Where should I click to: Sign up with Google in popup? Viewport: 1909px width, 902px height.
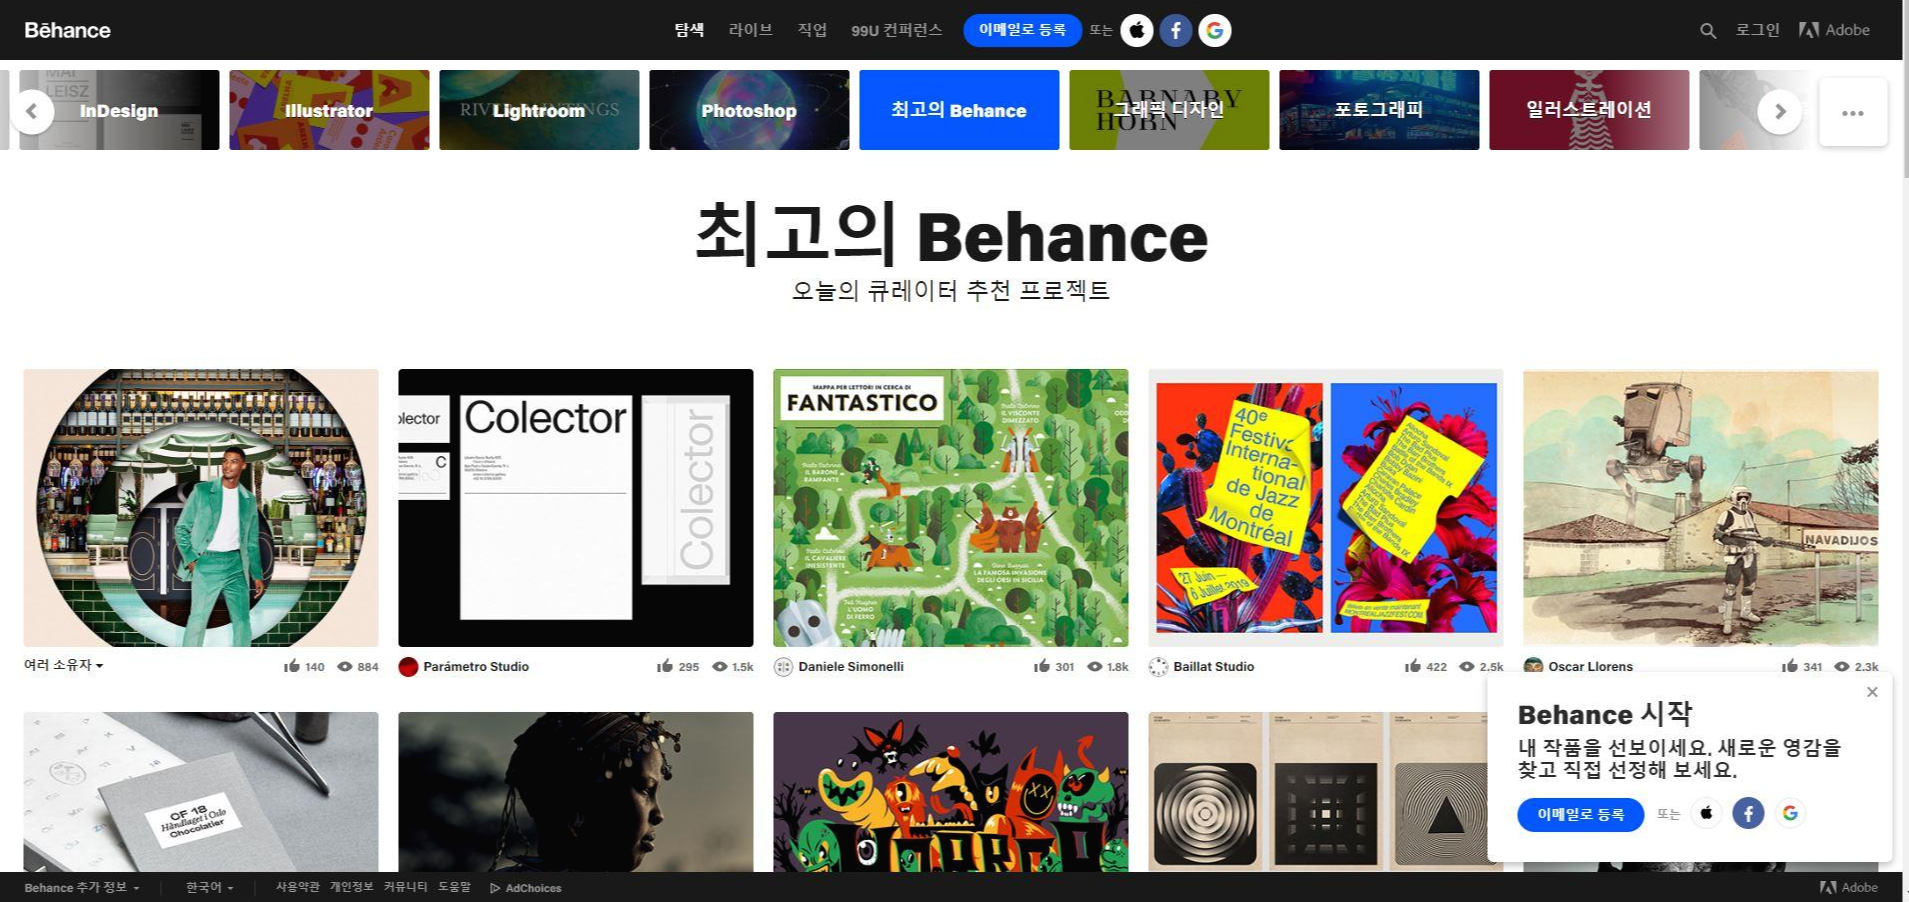coord(1790,813)
